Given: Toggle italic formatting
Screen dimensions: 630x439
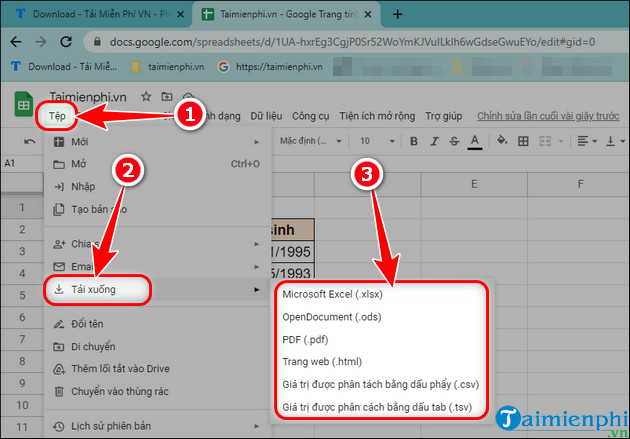Looking at the screenshot, I should pyautogui.click(x=434, y=141).
